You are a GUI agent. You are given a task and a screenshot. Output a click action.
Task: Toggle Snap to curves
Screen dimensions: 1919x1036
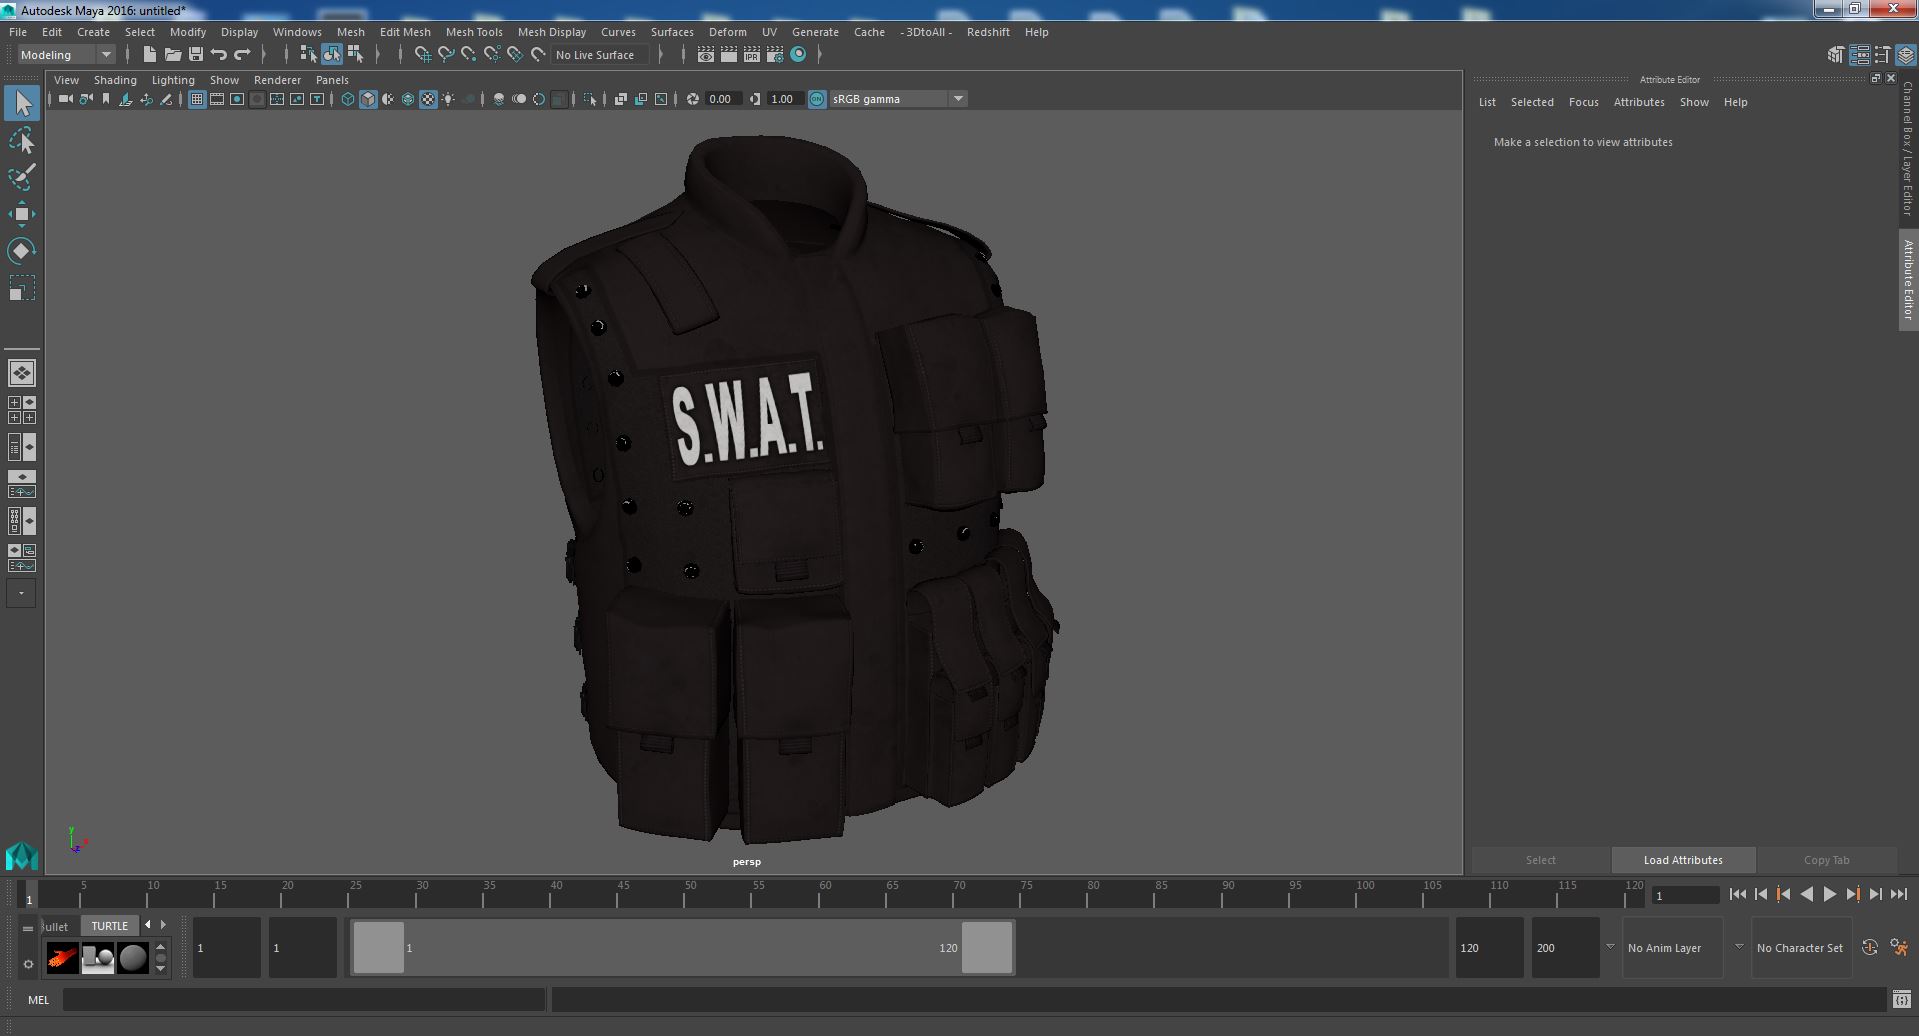(x=446, y=54)
